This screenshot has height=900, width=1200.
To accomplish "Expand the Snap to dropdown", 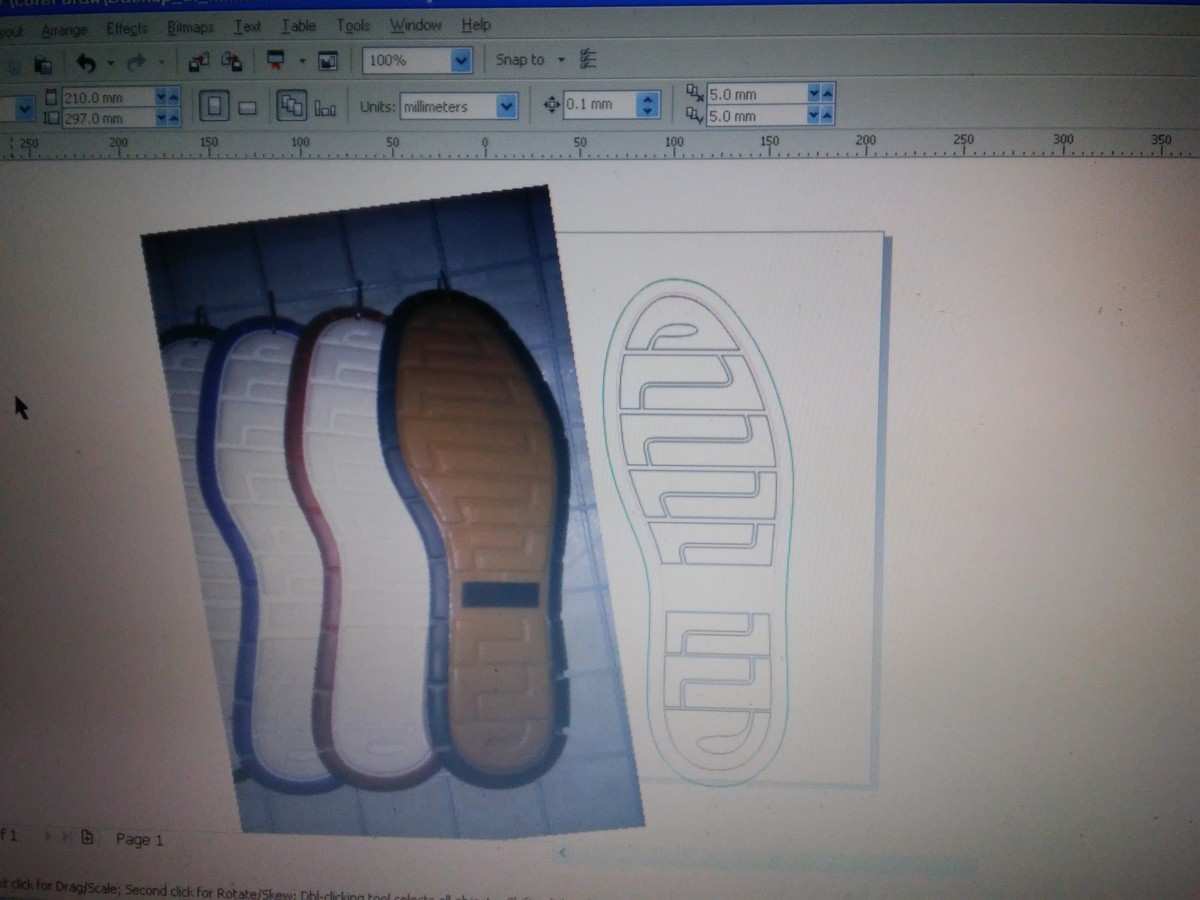I will pos(561,60).
